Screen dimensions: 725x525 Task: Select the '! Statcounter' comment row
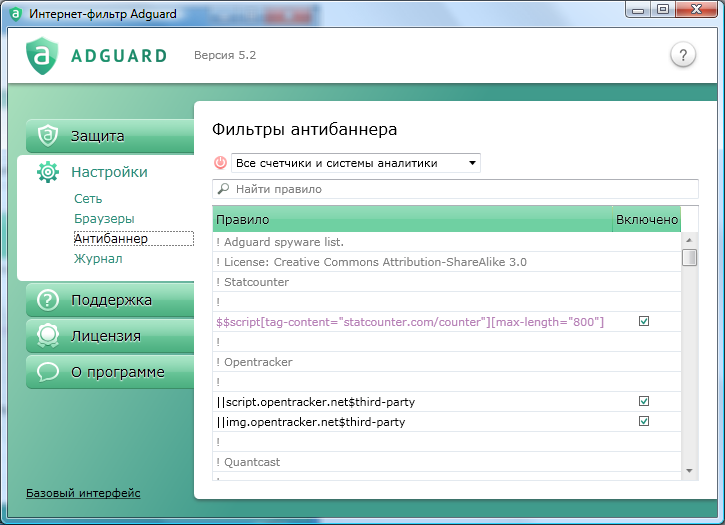point(447,282)
